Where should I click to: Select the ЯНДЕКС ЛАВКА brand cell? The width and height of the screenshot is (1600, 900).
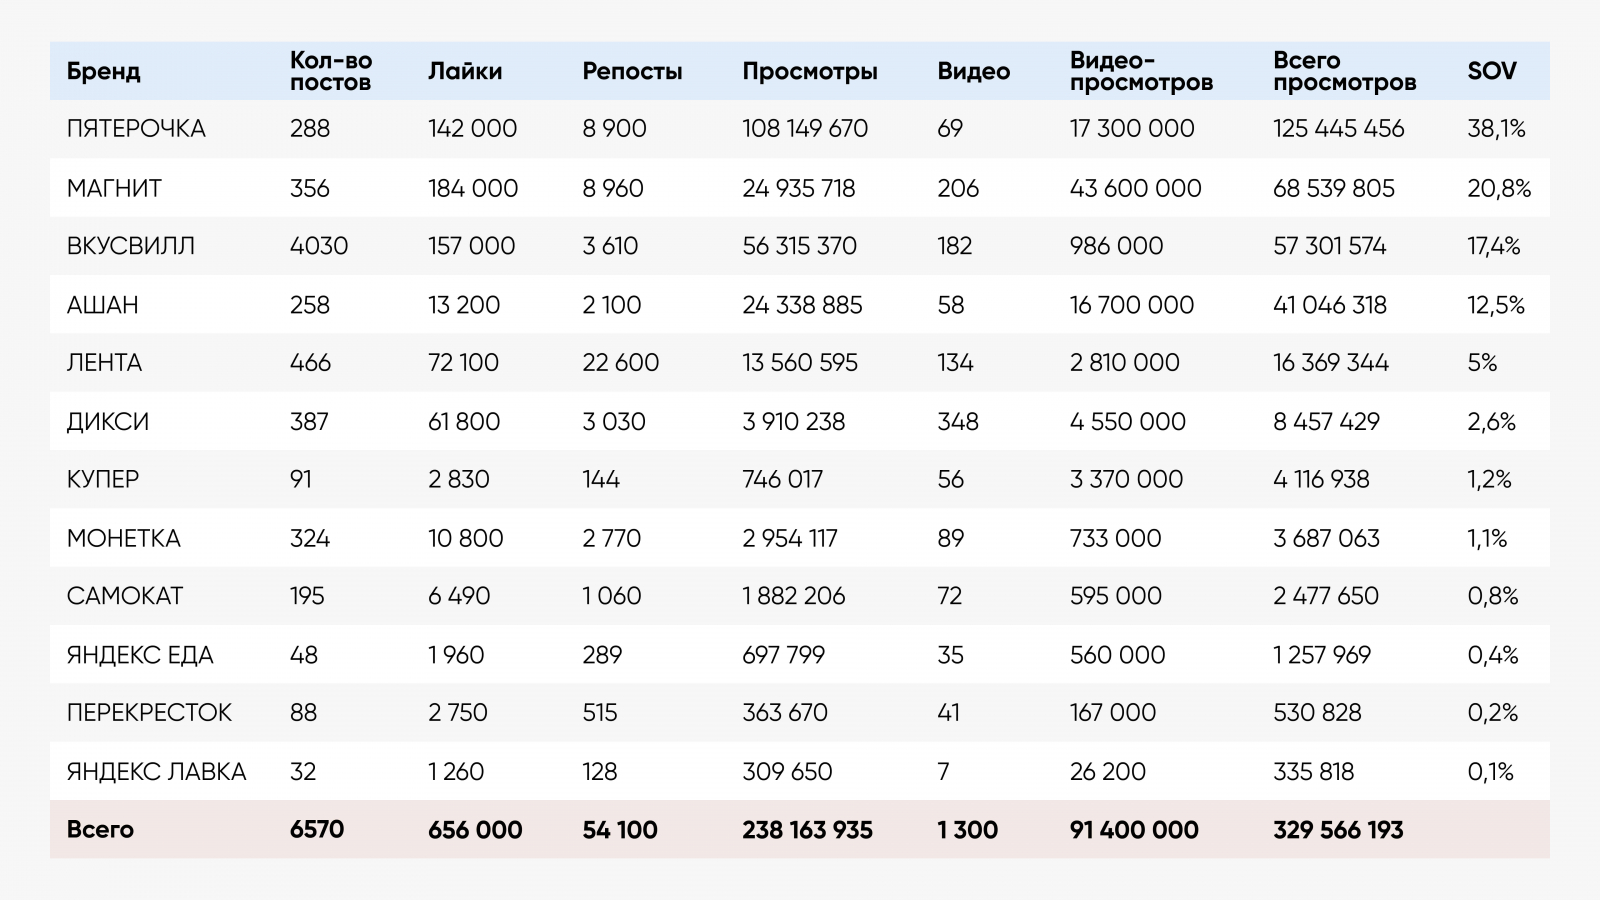(x=156, y=772)
